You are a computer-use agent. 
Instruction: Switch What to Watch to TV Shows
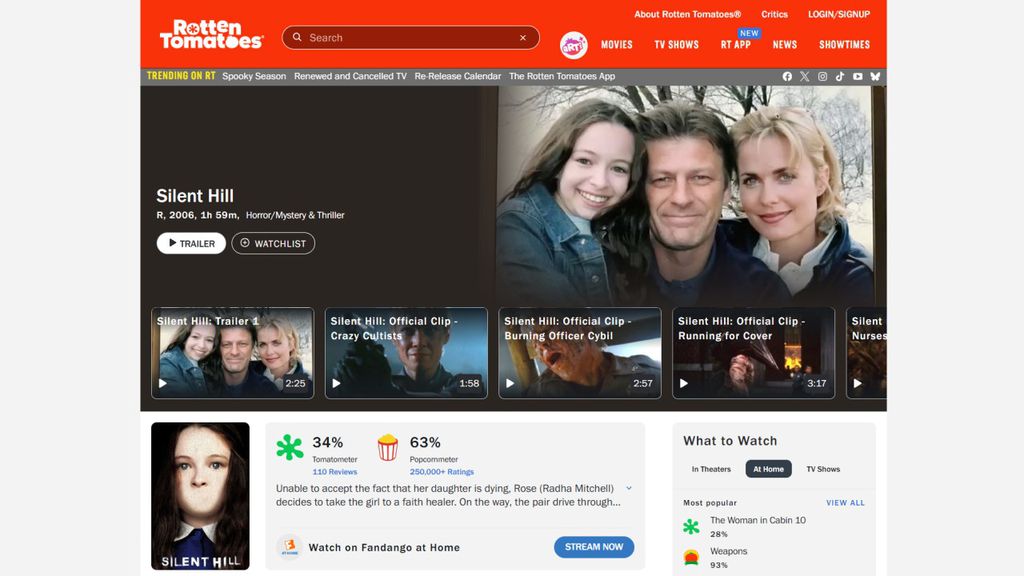(823, 469)
